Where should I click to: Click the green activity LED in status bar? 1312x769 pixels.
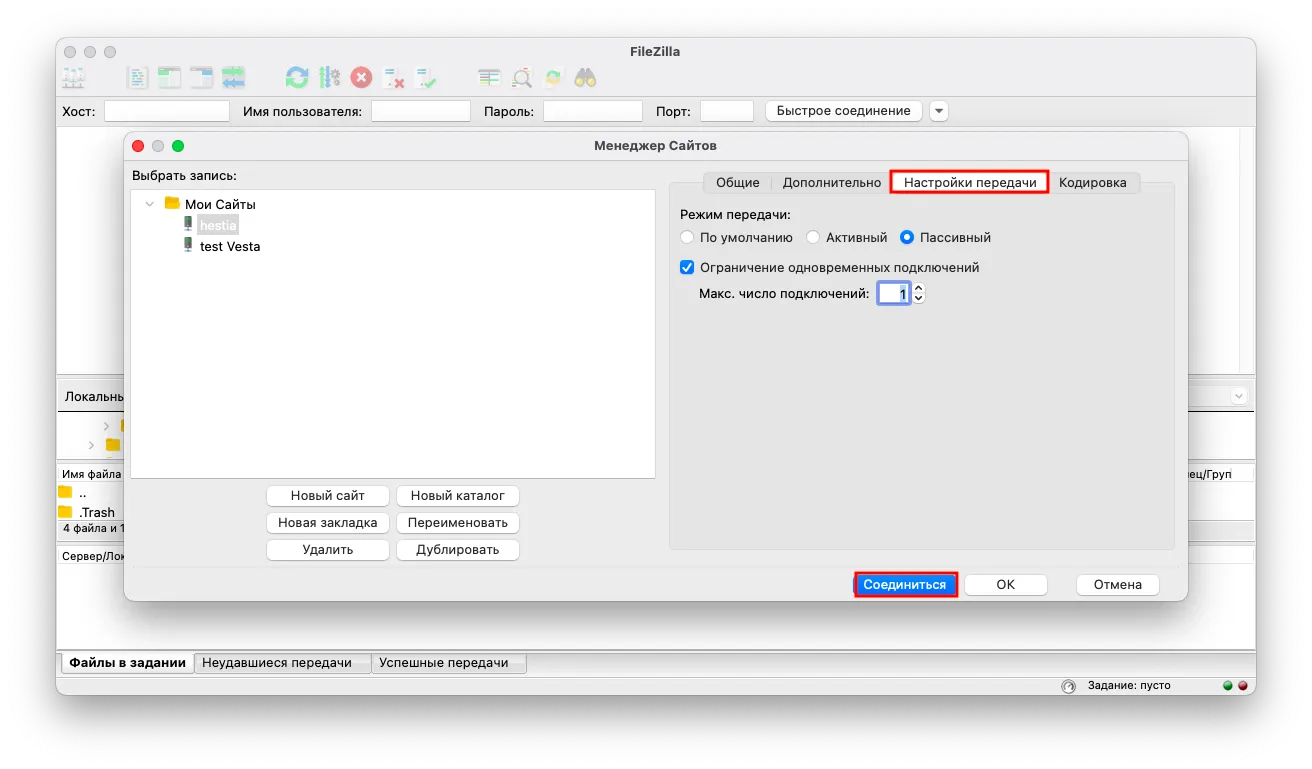pyautogui.click(x=1228, y=686)
